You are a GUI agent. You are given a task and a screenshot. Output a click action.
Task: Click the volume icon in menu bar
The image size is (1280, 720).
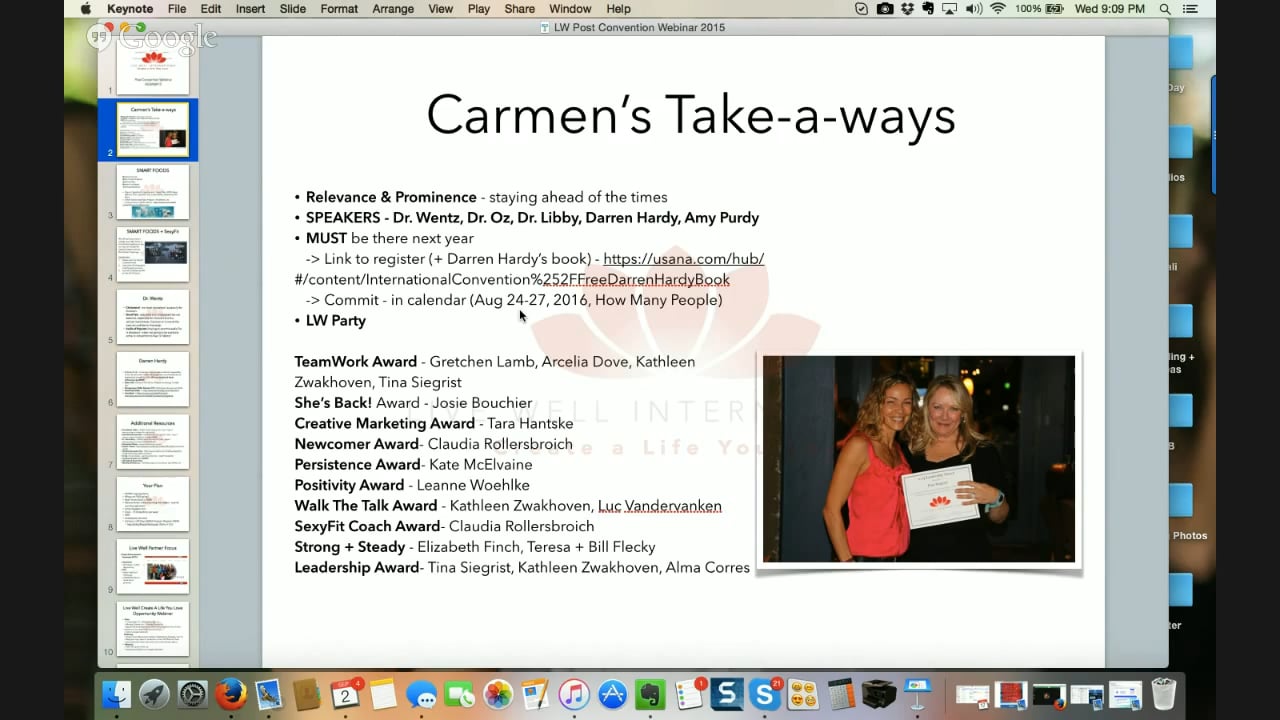coord(973,9)
